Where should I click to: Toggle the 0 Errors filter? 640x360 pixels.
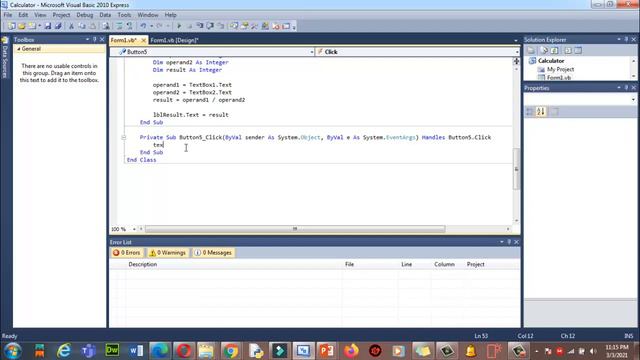click(127, 253)
